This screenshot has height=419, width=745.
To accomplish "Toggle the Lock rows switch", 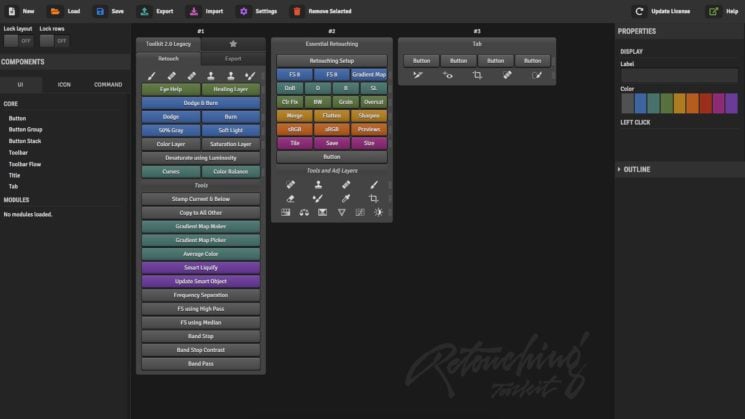I will point(54,41).
